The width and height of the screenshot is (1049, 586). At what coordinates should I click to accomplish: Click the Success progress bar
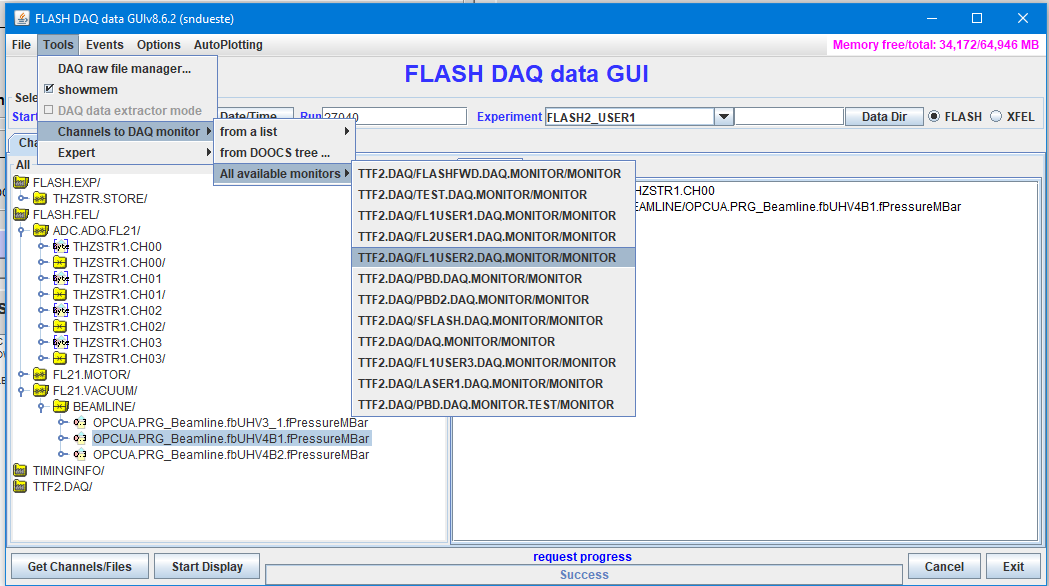[583, 574]
